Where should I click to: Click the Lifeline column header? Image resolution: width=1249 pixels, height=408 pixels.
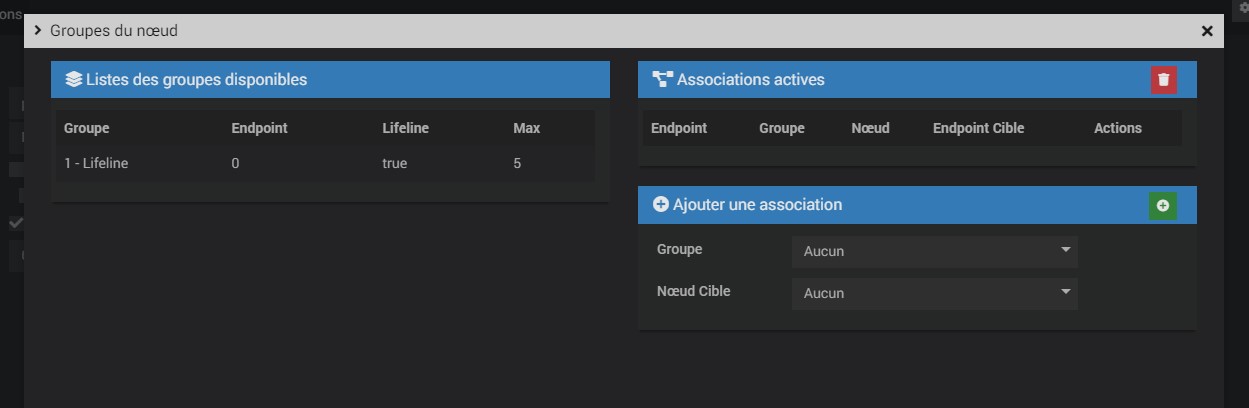(x=405, y=128)
